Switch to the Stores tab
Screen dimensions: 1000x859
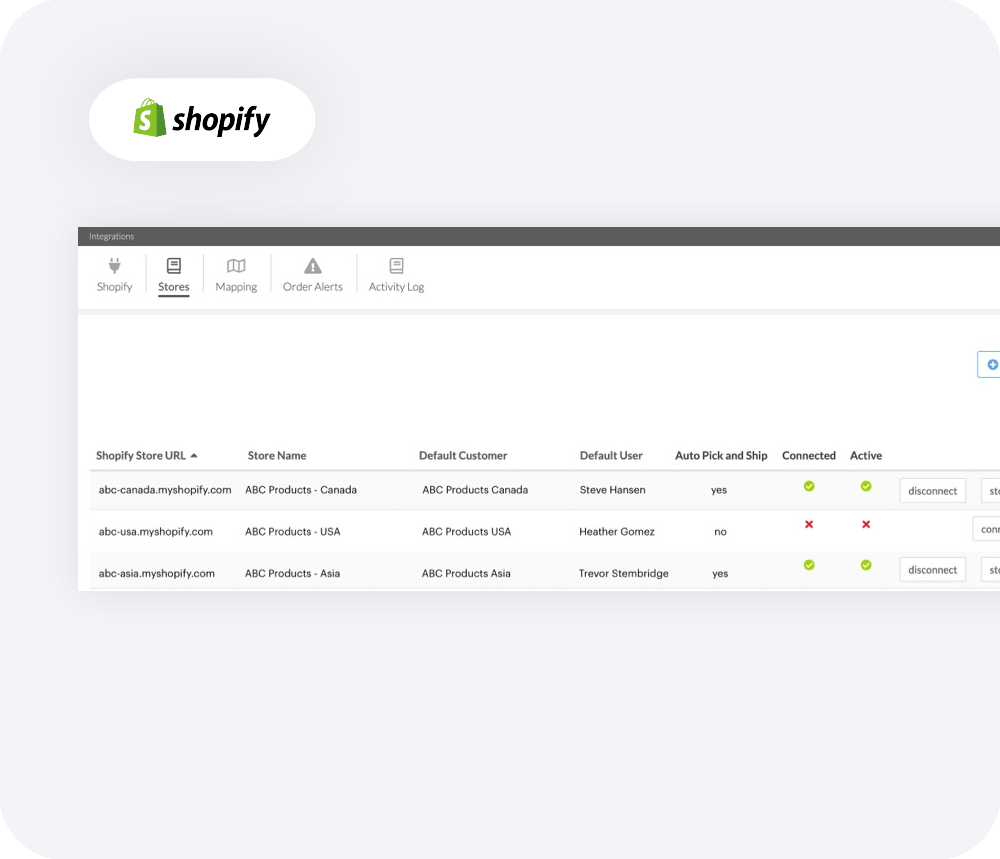(173, 275)
